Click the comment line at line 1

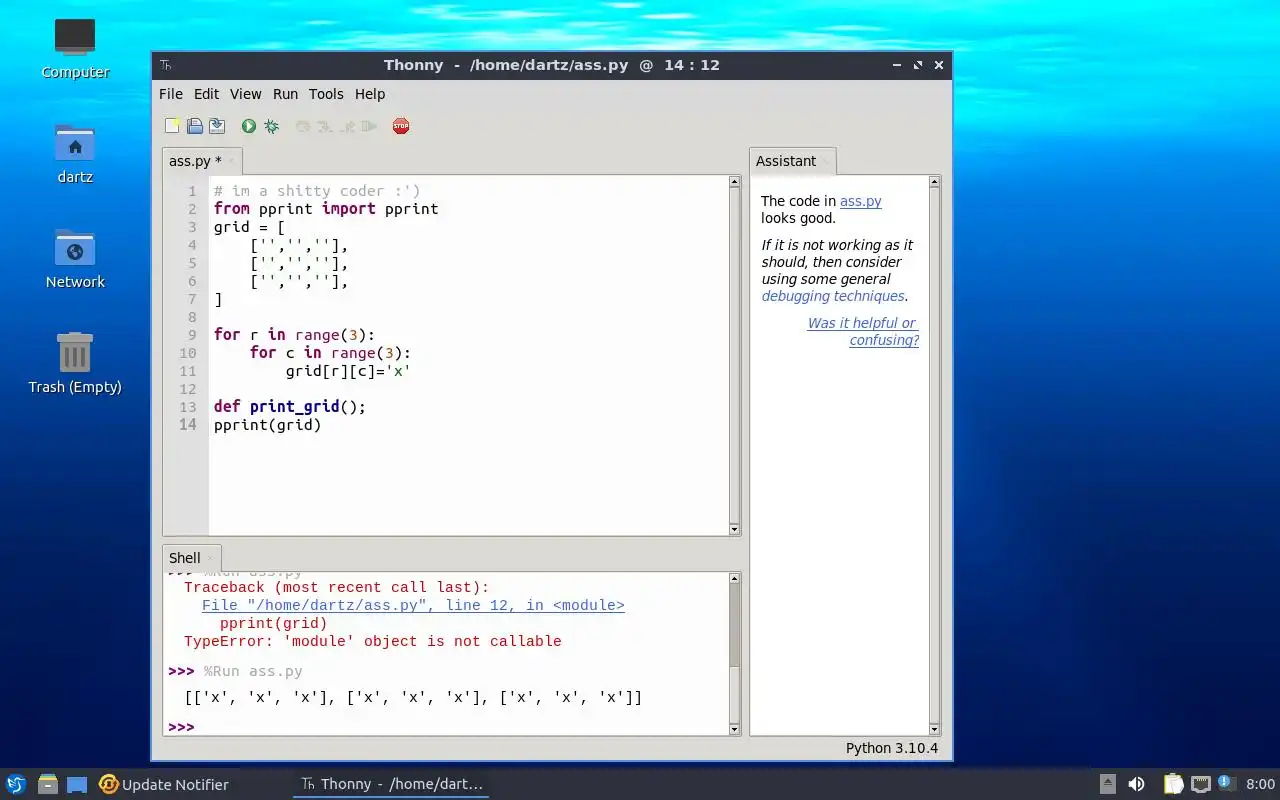(317, 191)
